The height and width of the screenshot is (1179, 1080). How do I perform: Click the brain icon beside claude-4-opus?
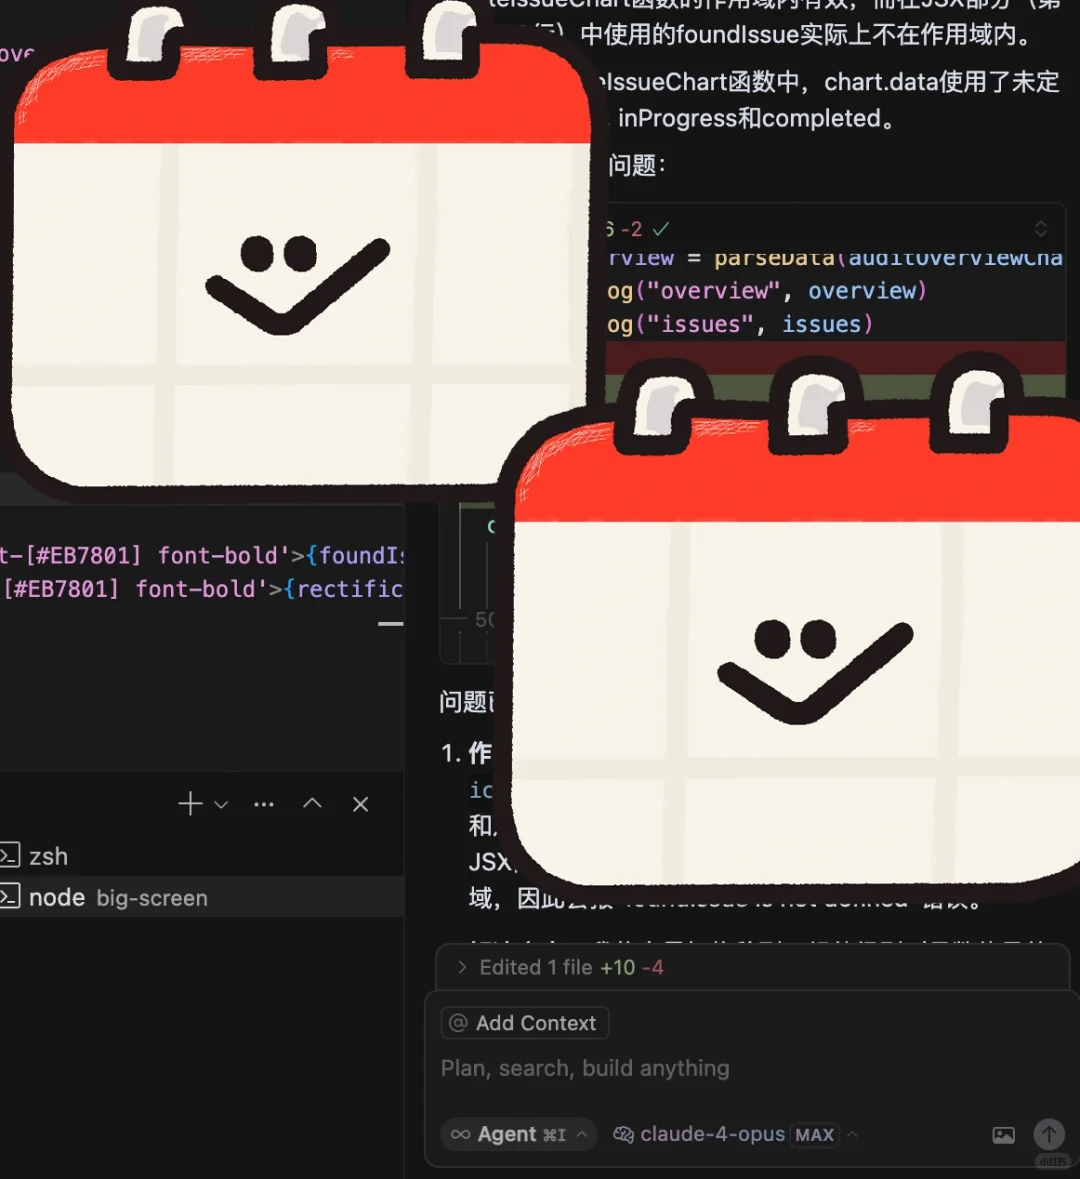(x=624, y=1134)
